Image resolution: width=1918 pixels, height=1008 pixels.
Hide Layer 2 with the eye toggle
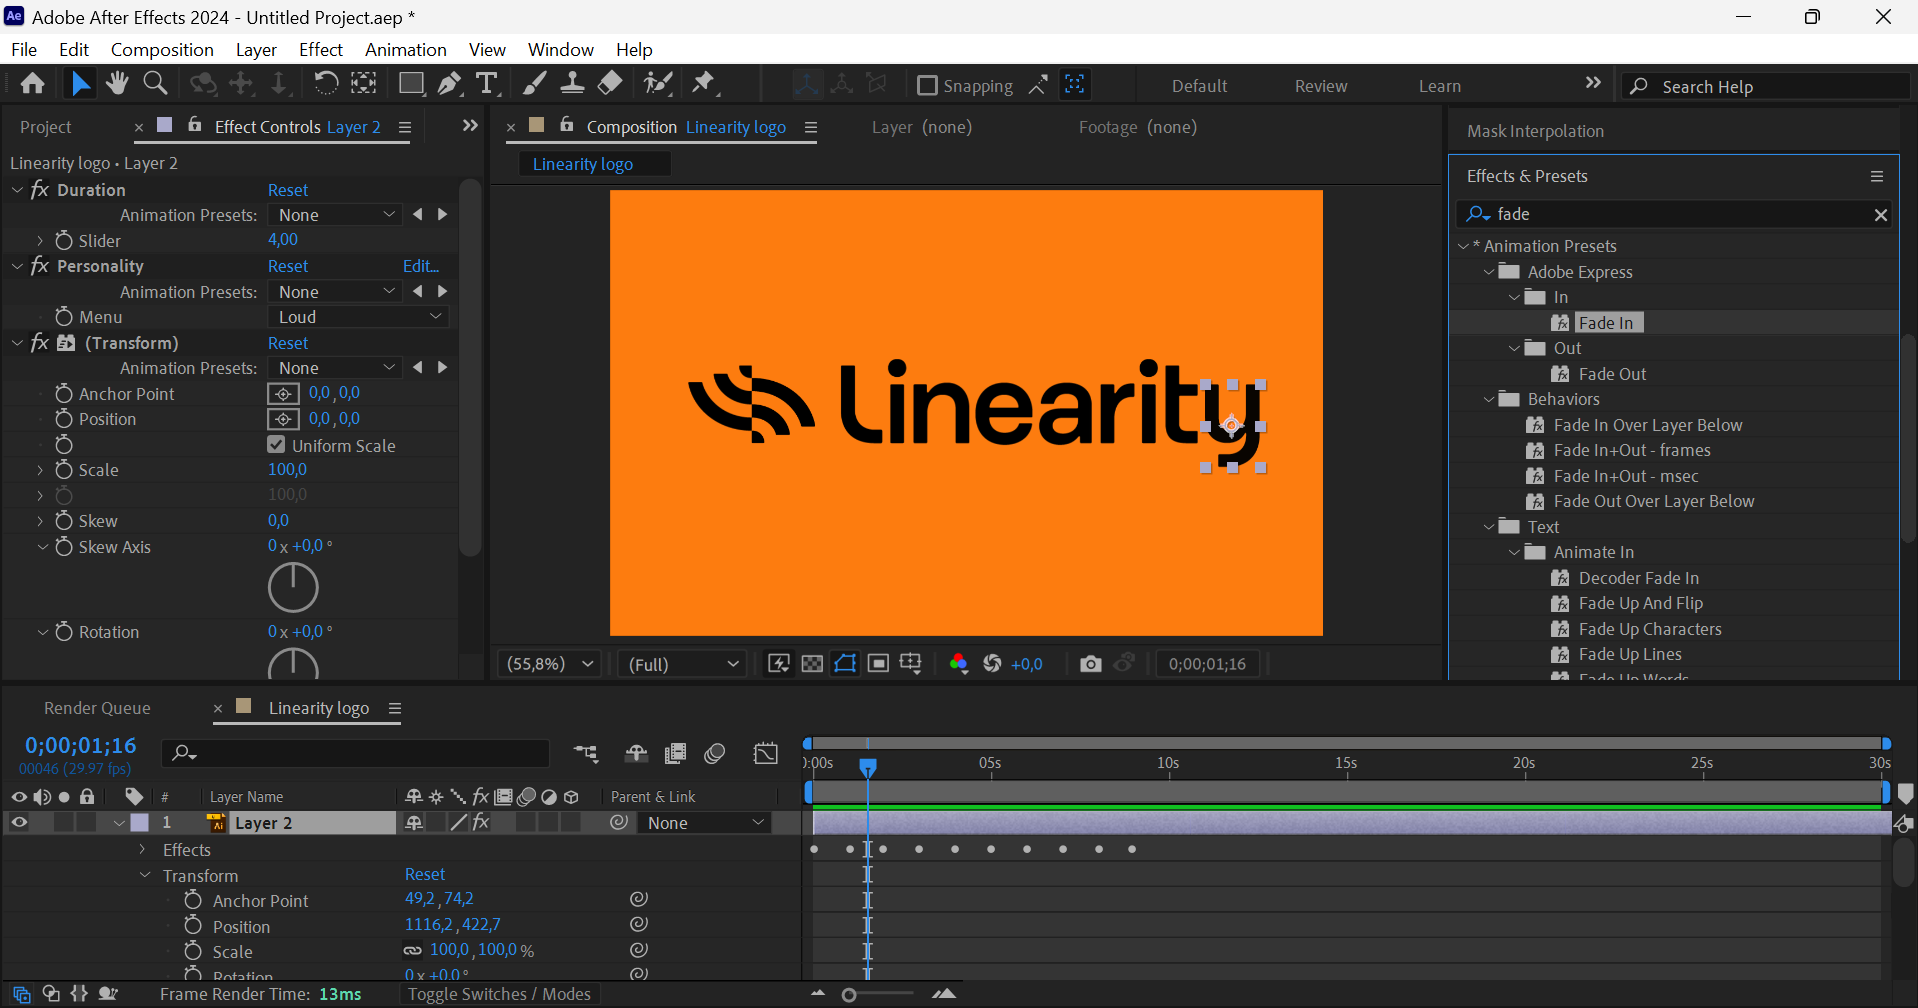tap(19, 823)
